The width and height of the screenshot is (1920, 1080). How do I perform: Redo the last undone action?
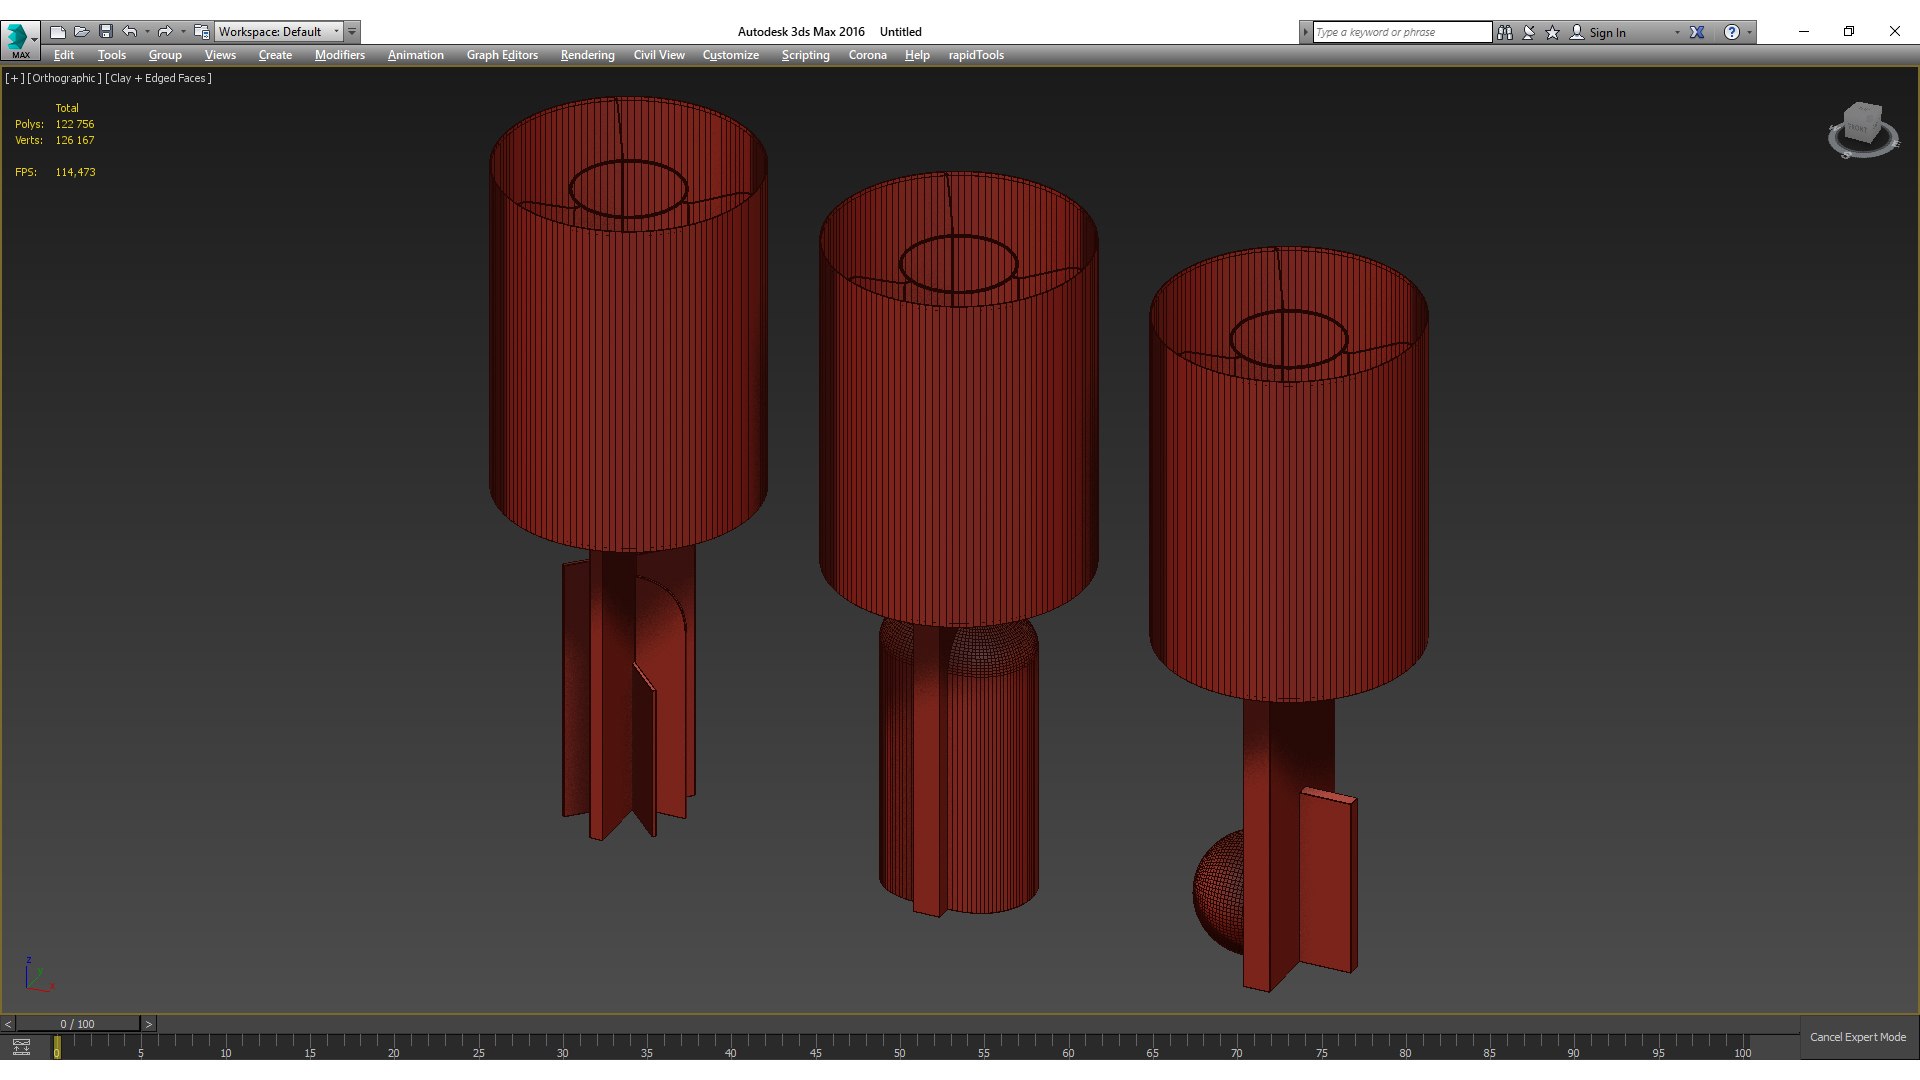click(166, 32)
